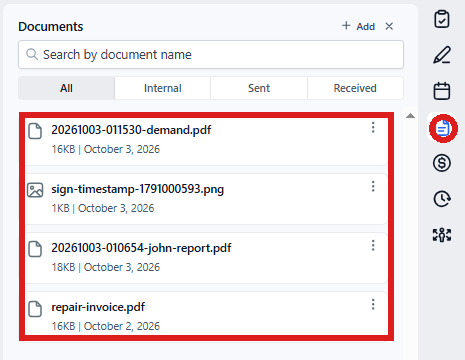Switch to the Internal tab
Screen dimensions: 465x360
point(163,88)
